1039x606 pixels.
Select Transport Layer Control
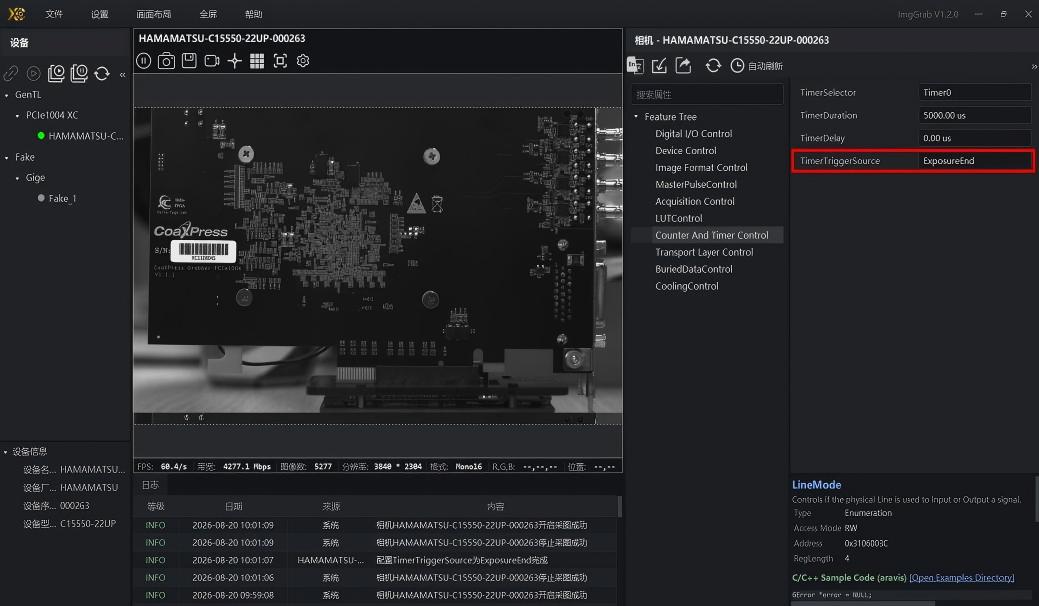coord(704,252)
